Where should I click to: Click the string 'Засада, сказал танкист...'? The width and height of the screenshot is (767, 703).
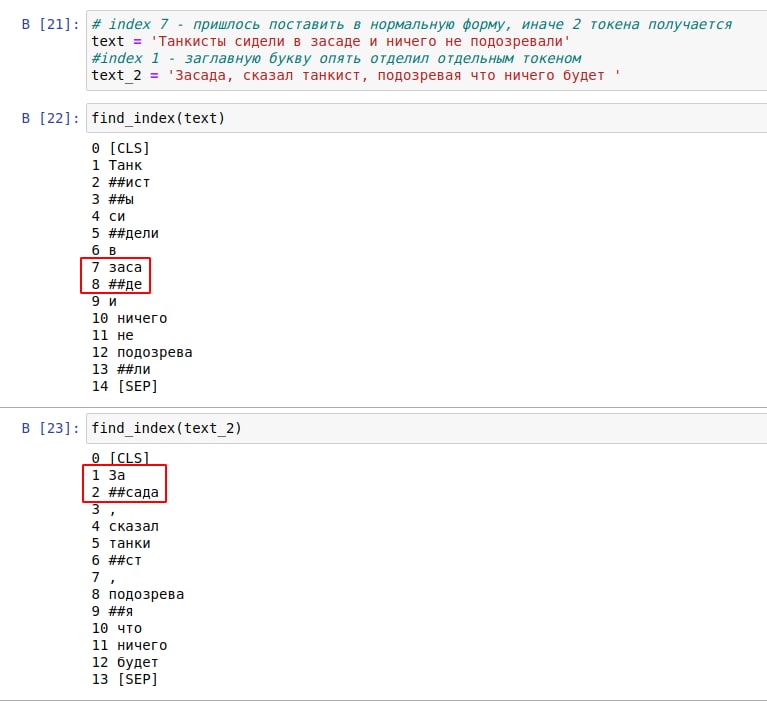[x=394, y=76]
